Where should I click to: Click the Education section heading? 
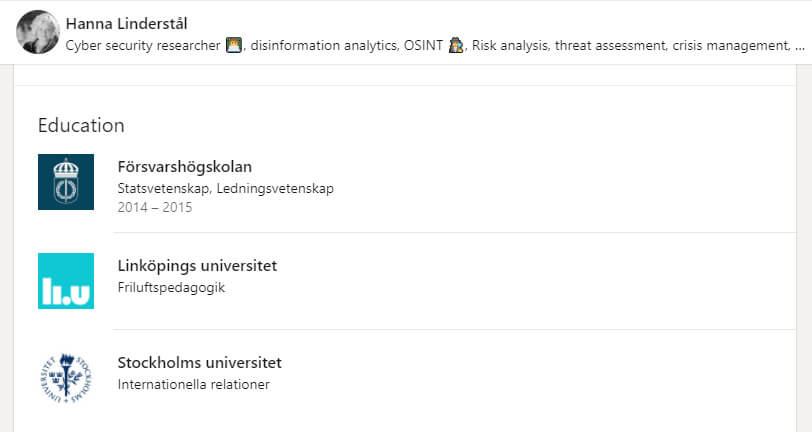pyautogui.click(x=81, y=125)
